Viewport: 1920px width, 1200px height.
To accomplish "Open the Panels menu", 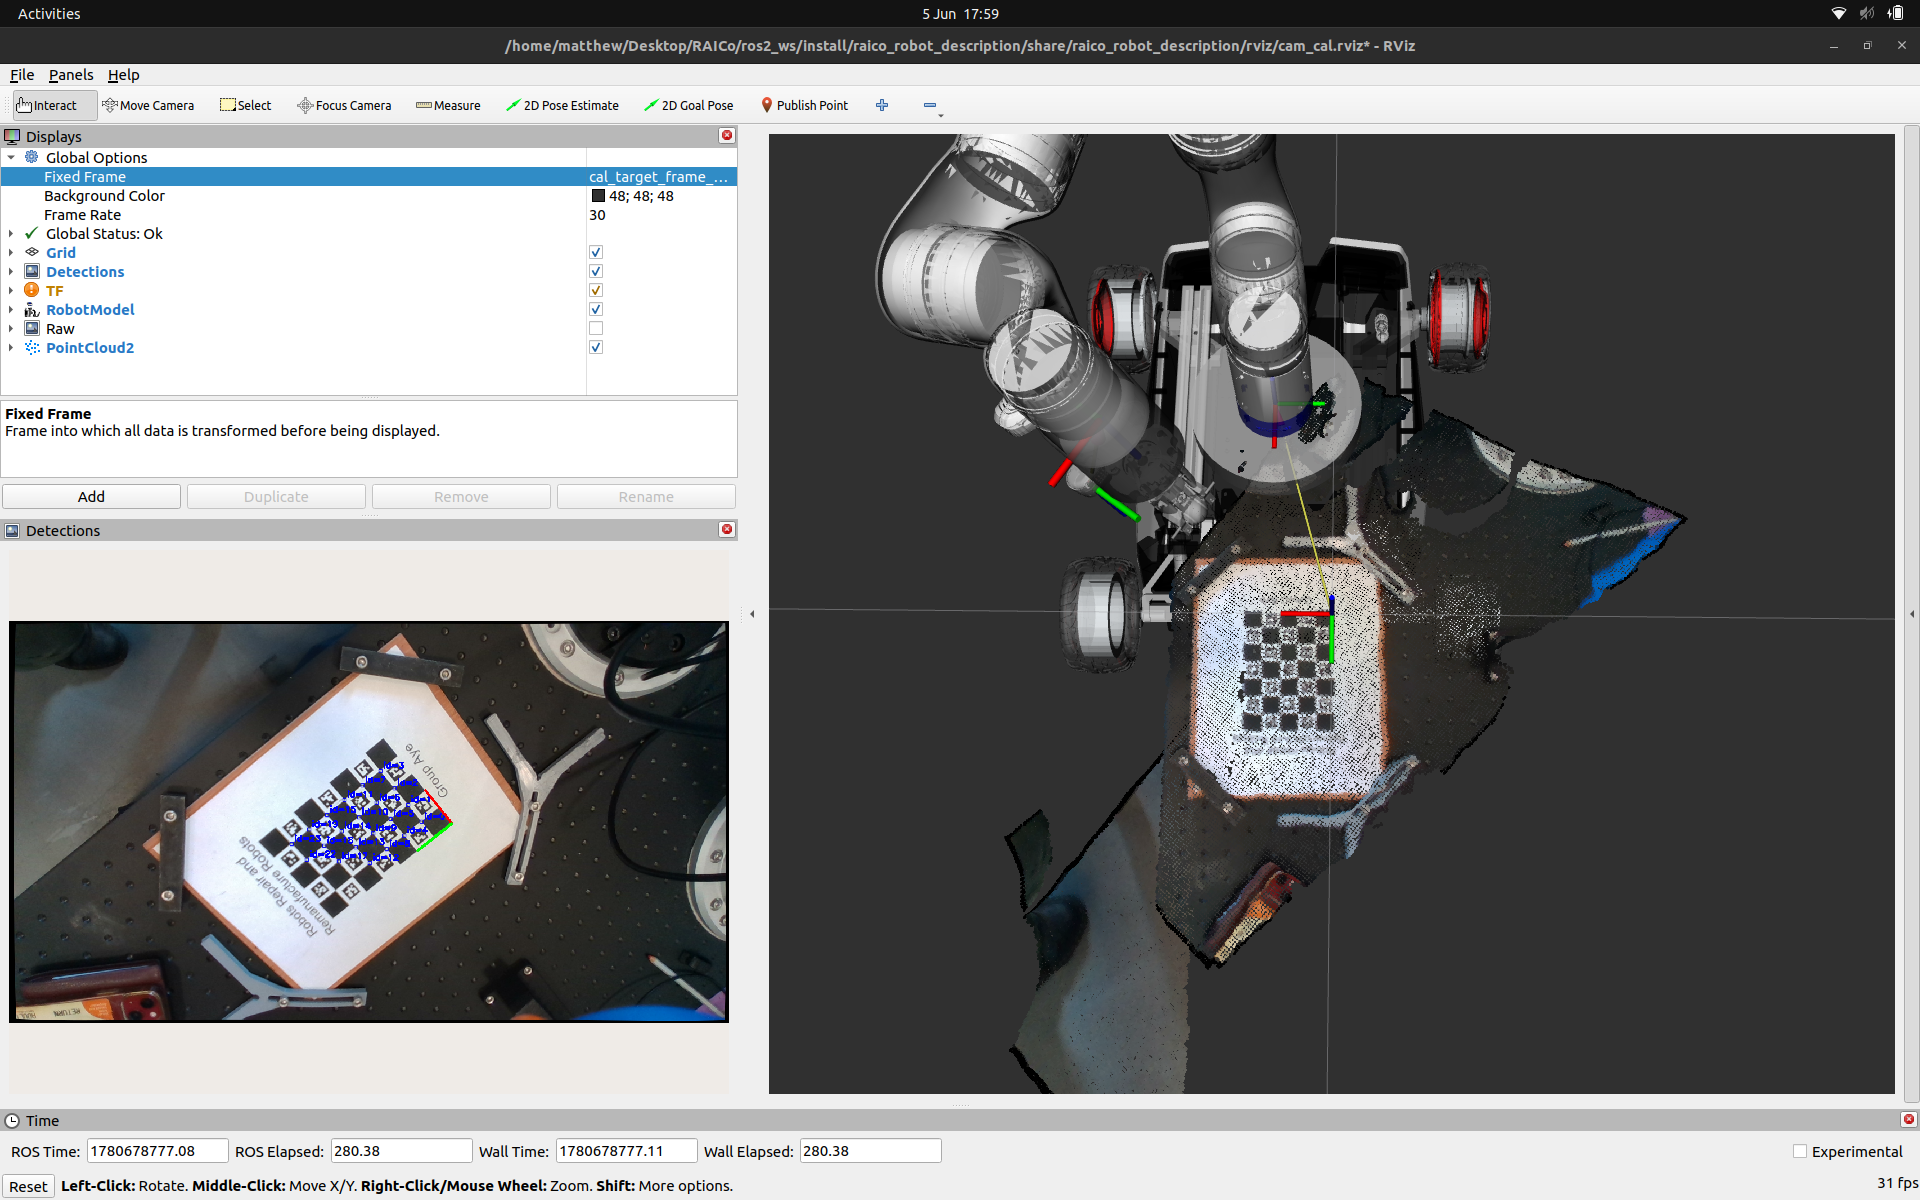I will point(71,75).
